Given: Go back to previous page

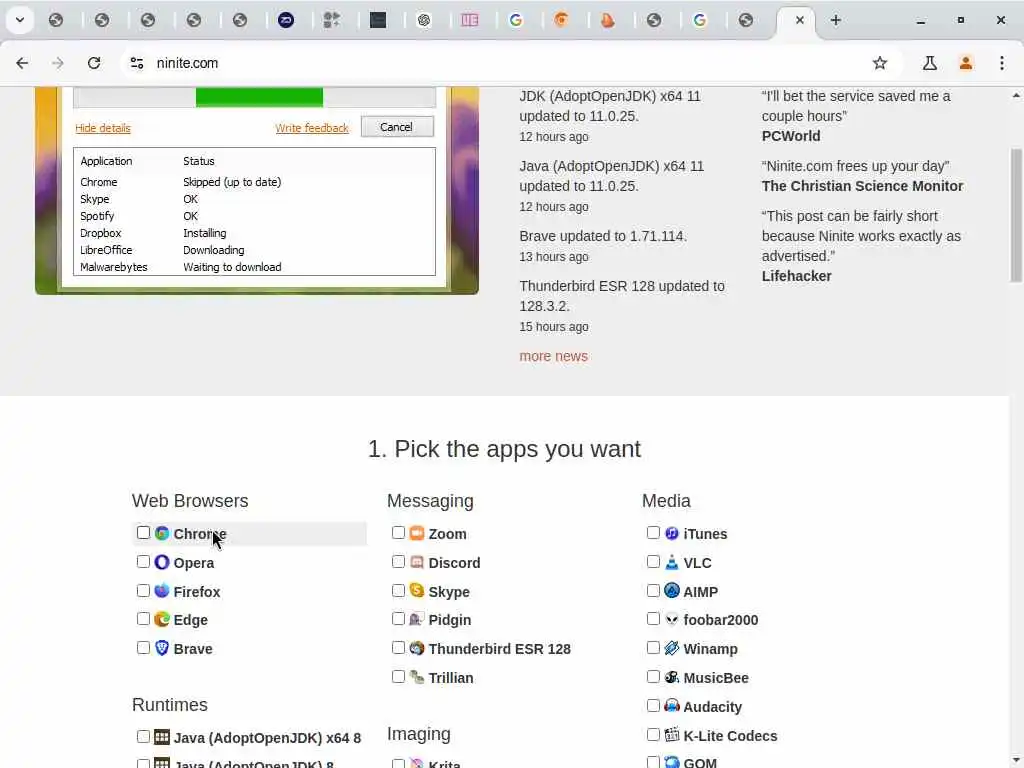Looking at the screenshot, I should 22,63.
